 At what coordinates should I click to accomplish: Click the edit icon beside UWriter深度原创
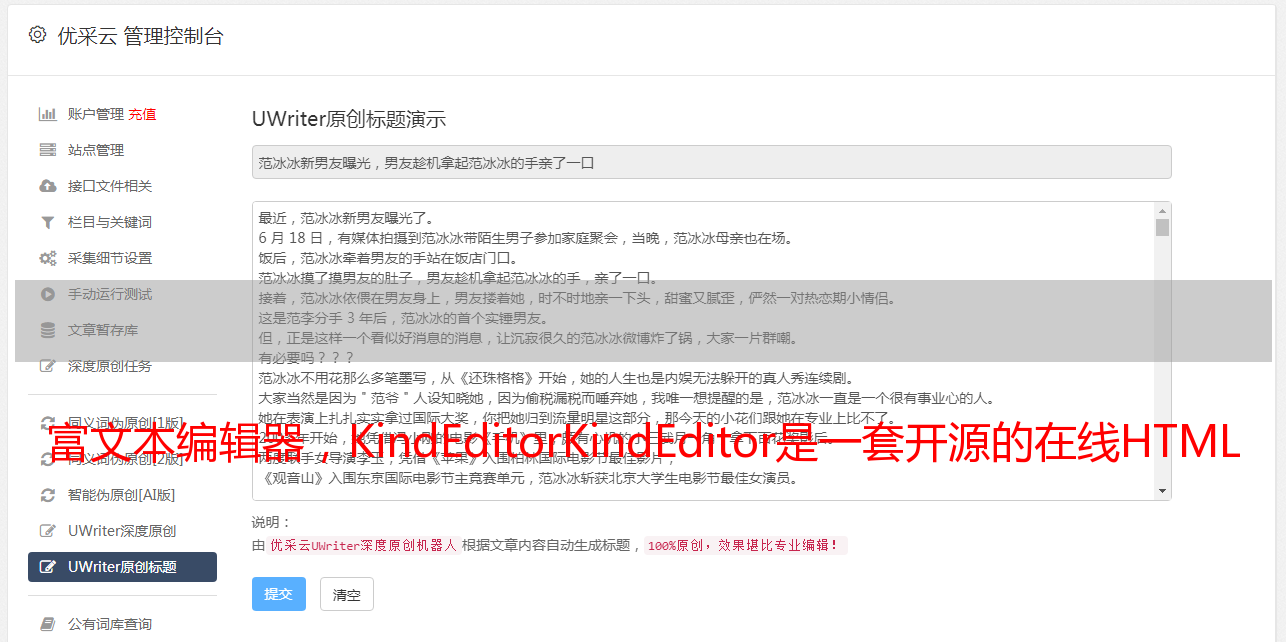[x=47, y=531]
